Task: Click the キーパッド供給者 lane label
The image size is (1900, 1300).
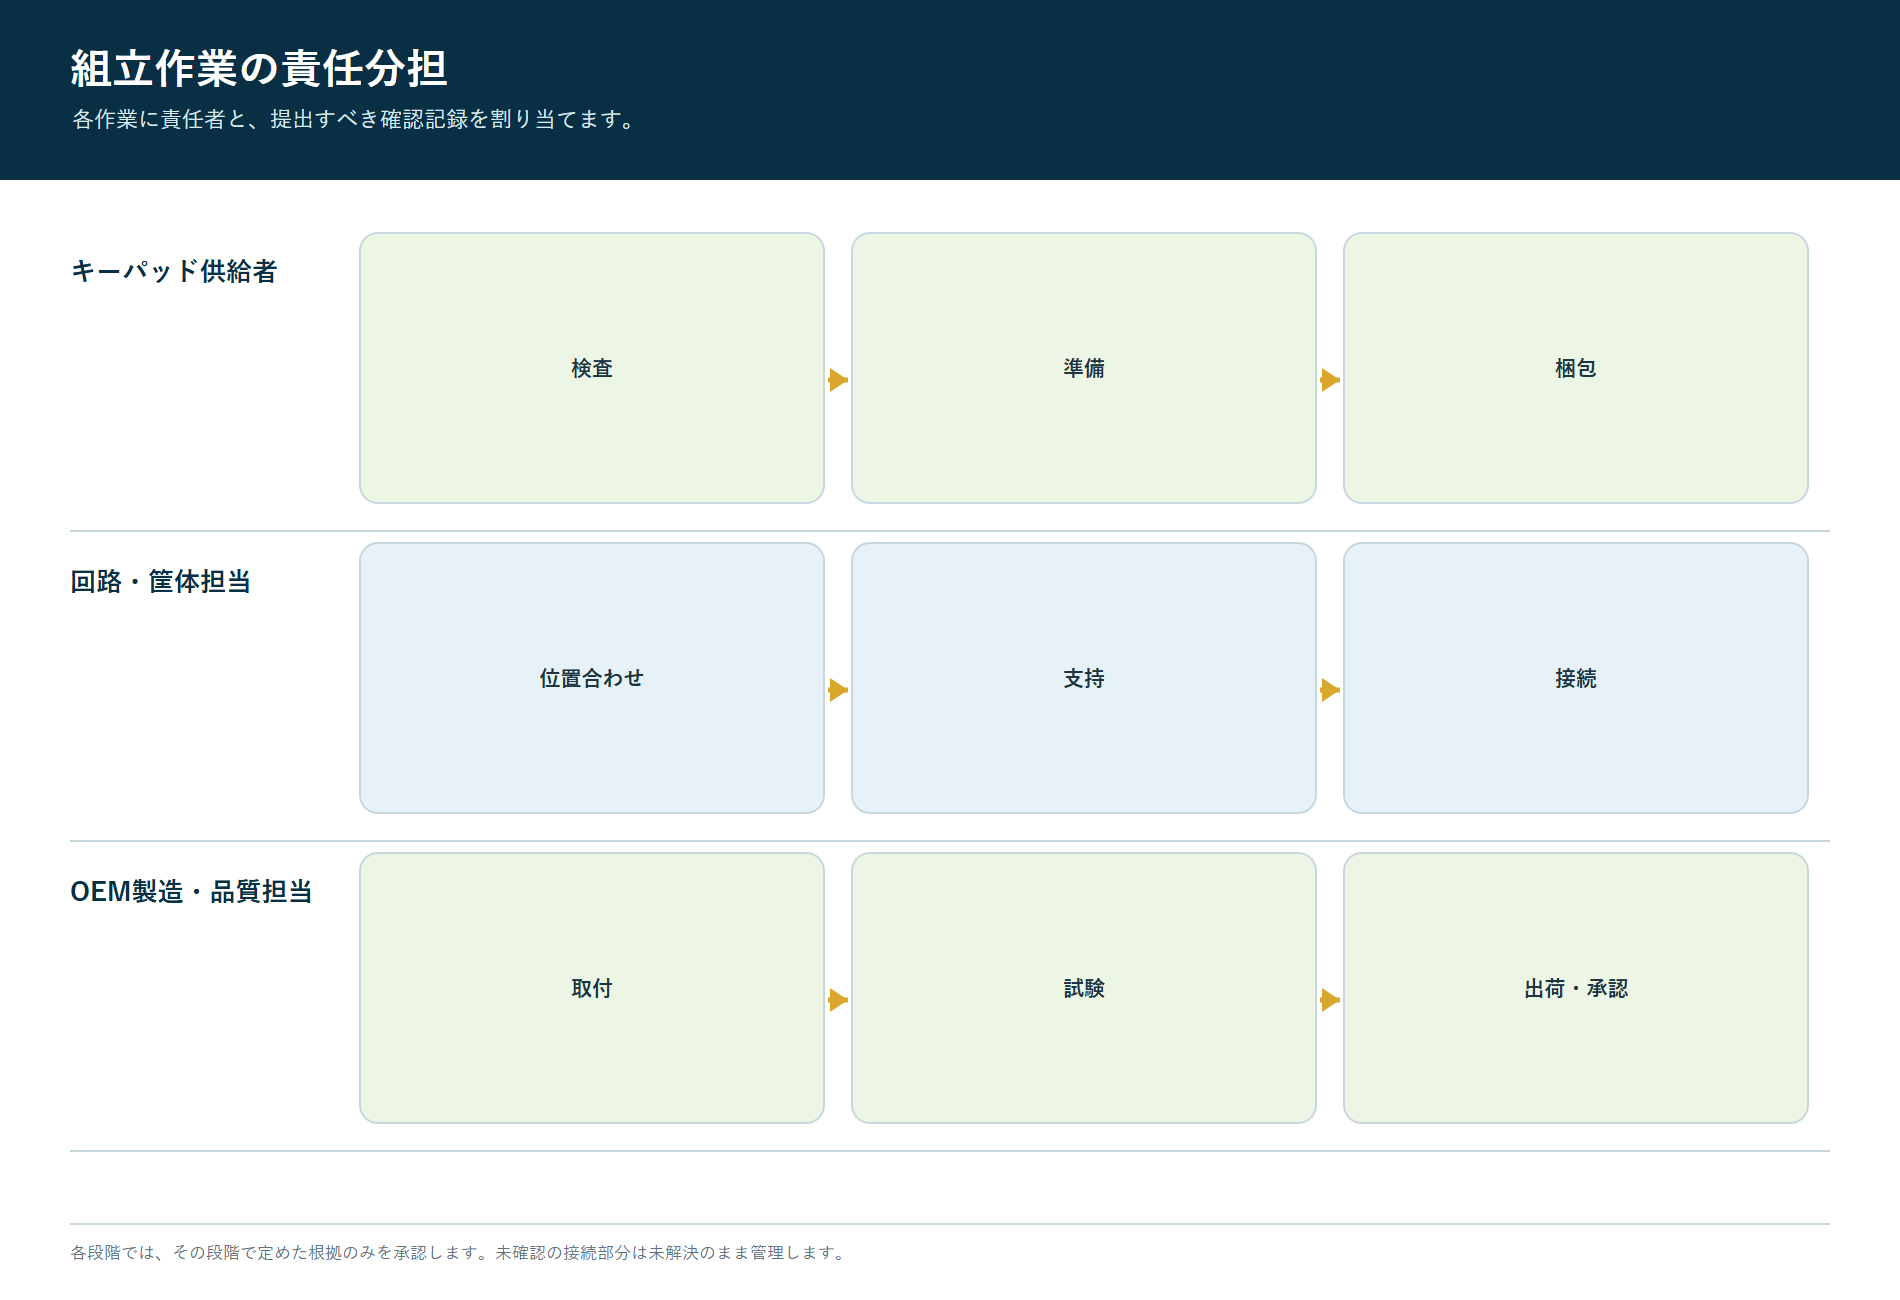Action: tap(174, 271)
